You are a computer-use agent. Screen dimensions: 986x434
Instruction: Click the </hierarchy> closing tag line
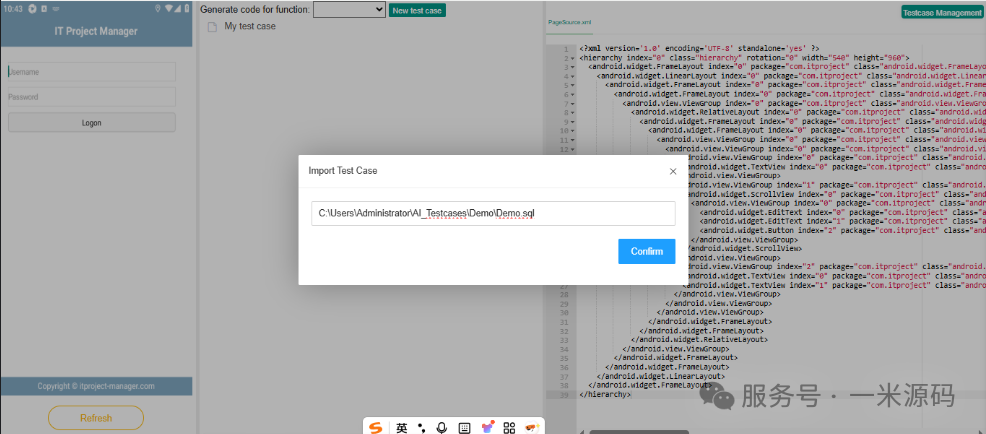pyautogui.click(x=605, y=394)
